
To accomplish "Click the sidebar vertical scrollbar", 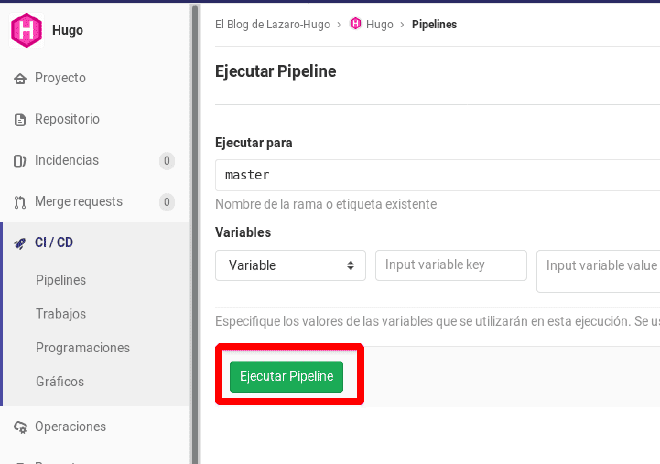I will 195,234.
